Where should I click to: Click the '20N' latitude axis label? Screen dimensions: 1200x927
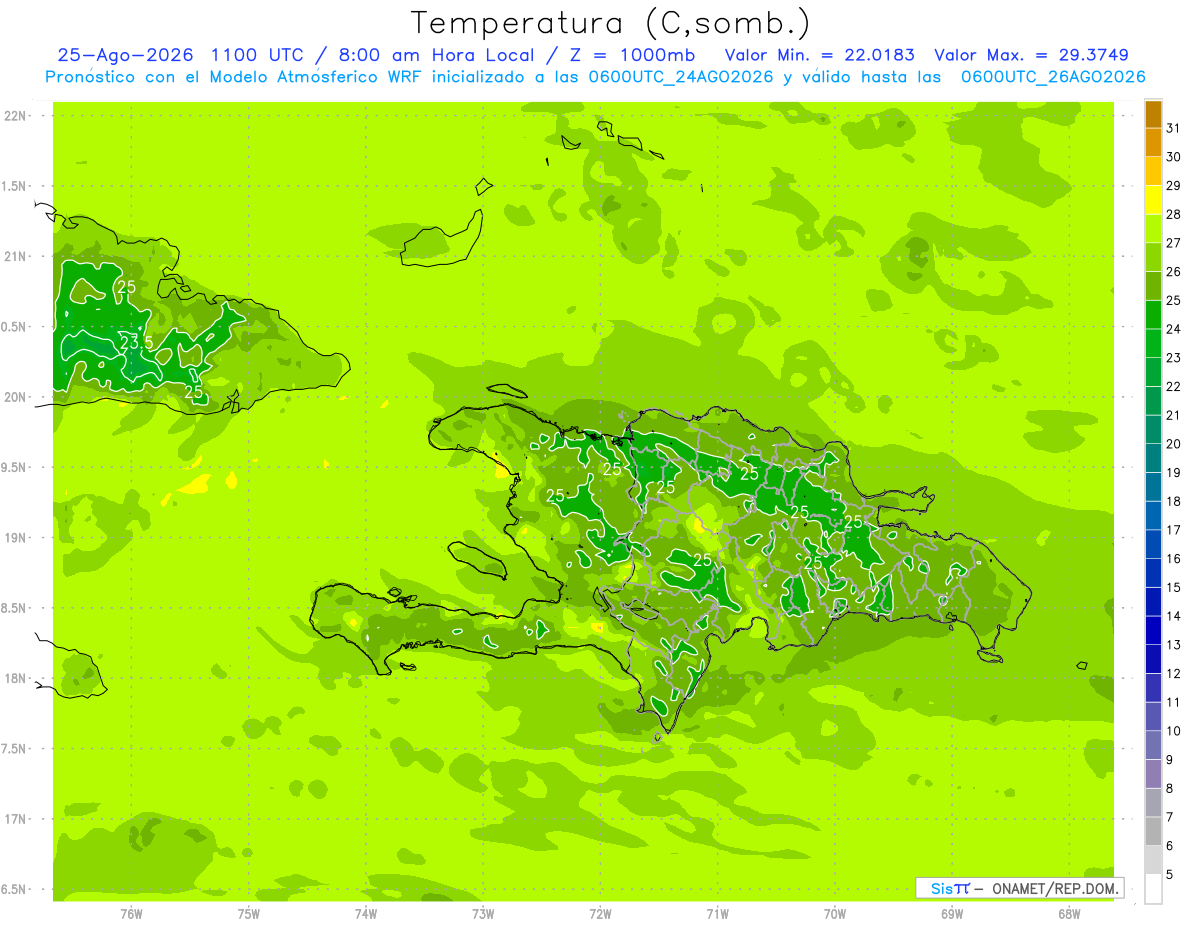[14, 397]
